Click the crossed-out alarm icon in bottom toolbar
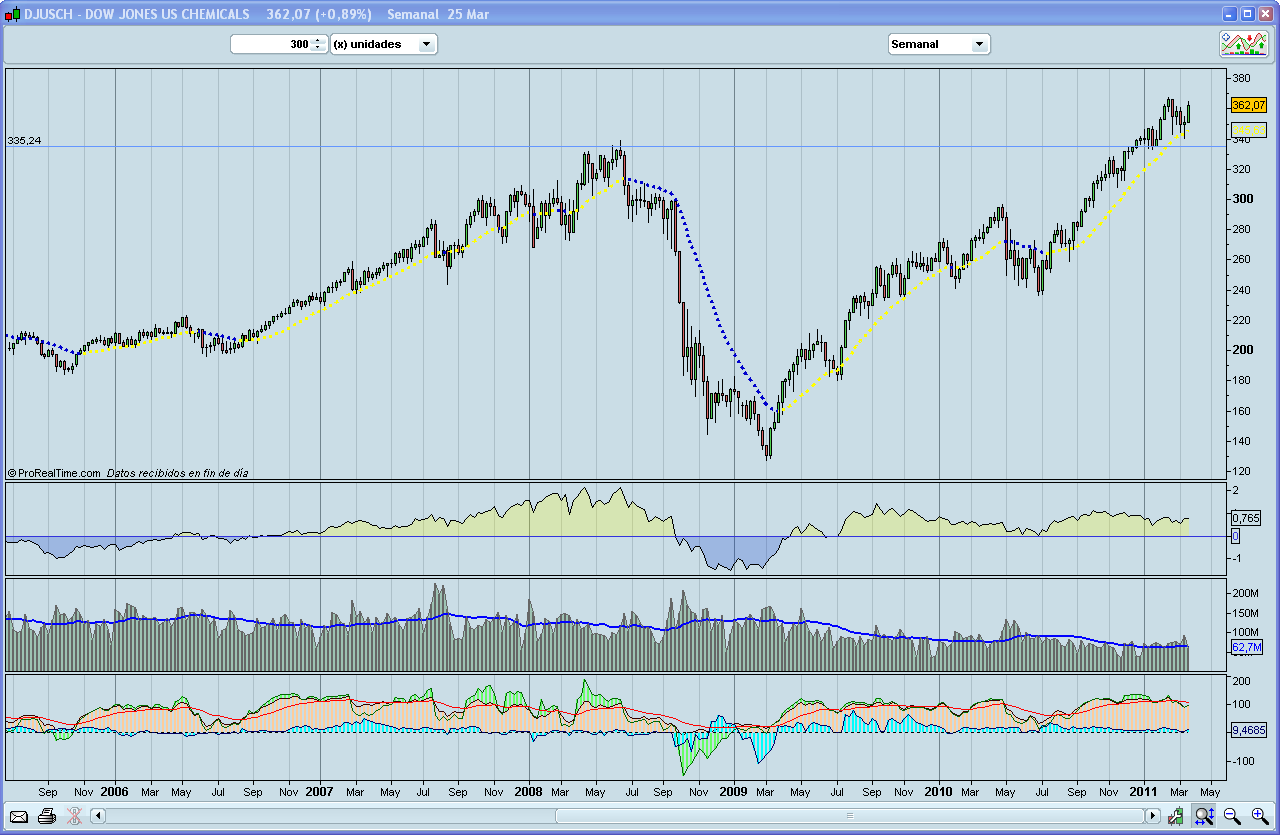Image resolution: width=1280 pixels, height=835 pixels. point(74,816)
